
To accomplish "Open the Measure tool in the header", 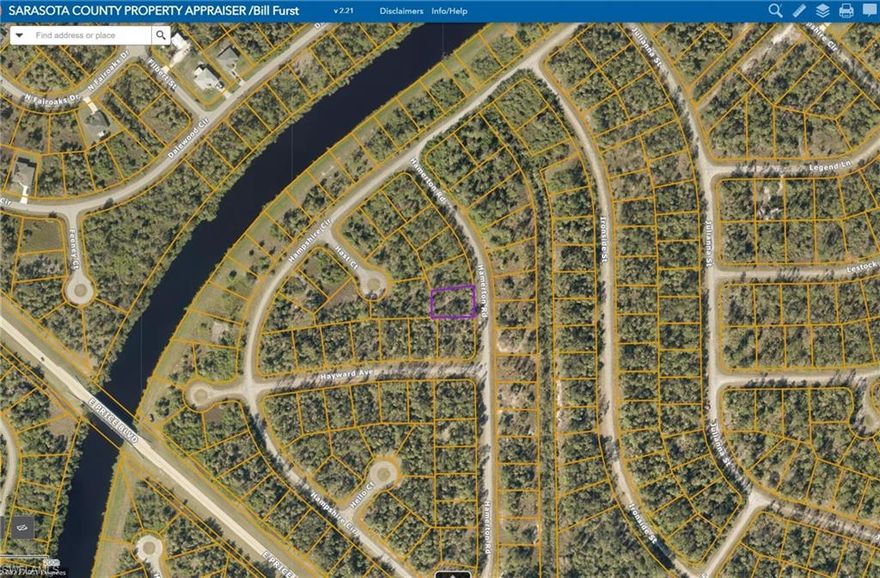I will tap(799, 11).
